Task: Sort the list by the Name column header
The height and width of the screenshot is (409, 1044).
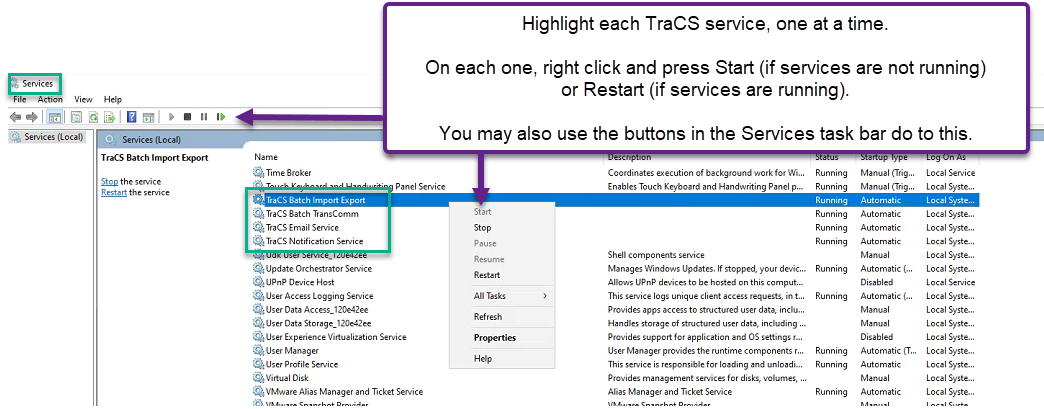Action: coord(266,157)
